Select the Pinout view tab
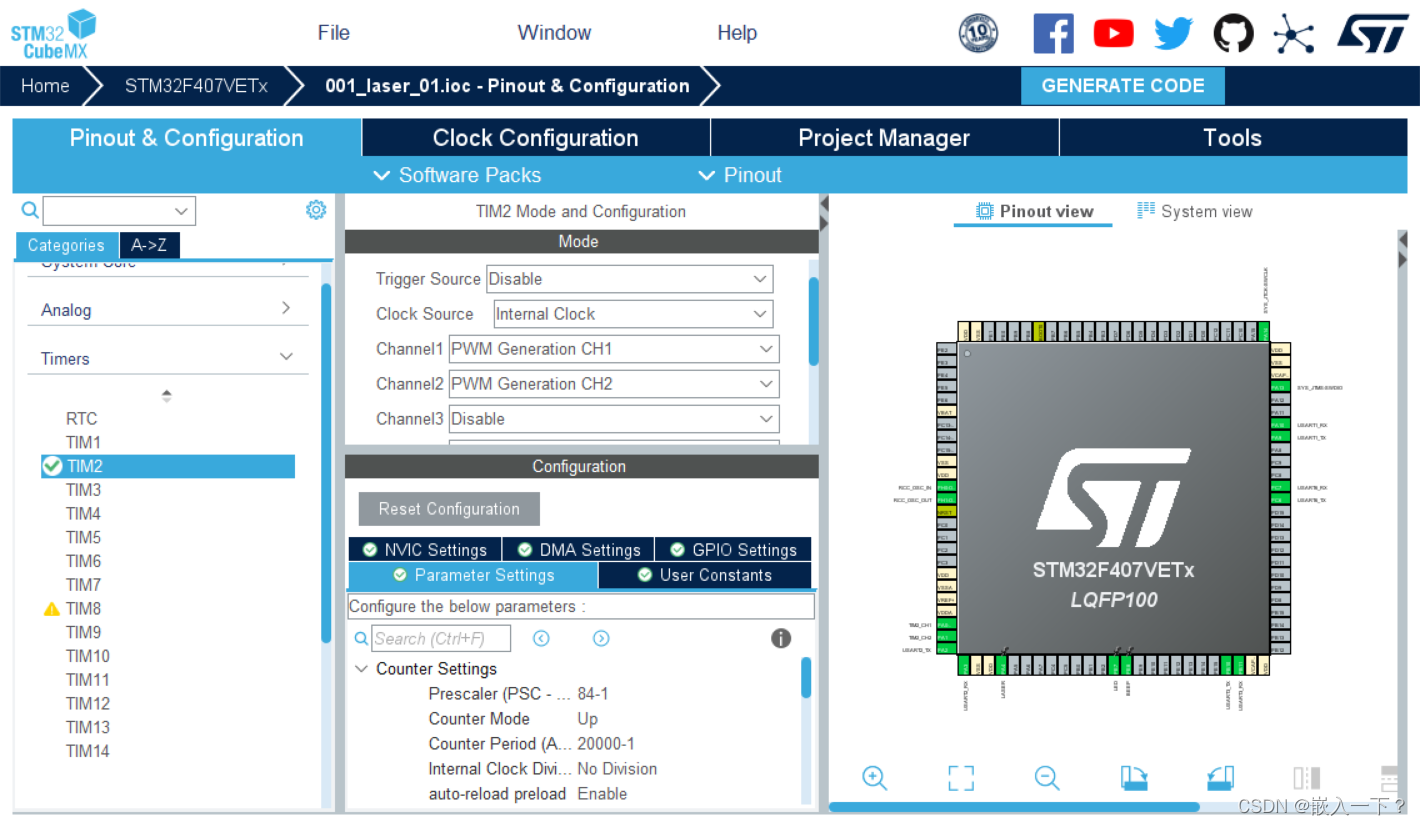The height and width of the screenshot is (826, 1420). (x=1034, y=211)
